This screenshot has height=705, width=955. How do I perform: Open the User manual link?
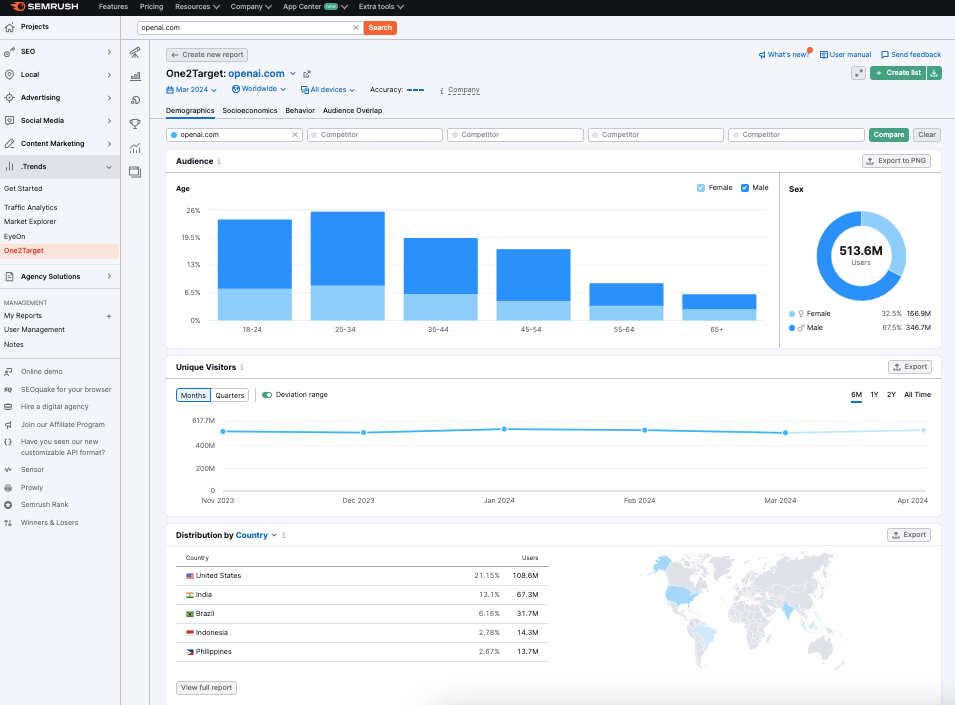pos(845,55)
